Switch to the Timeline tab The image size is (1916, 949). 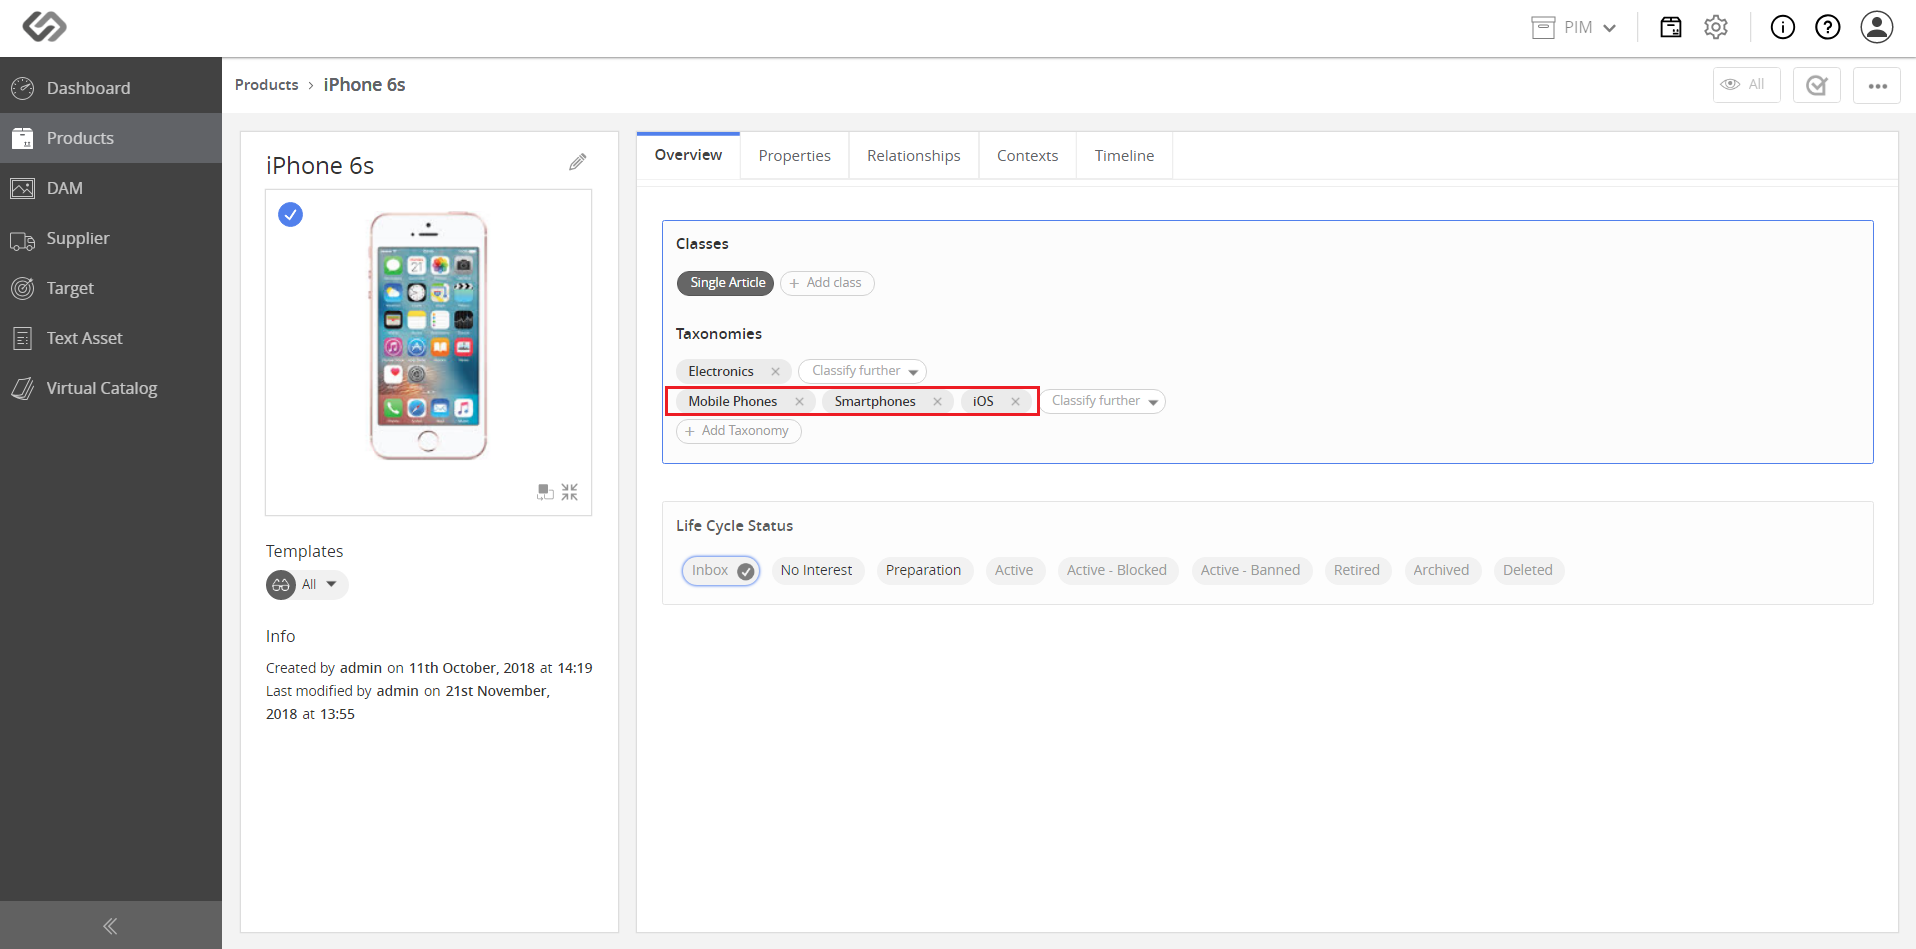tap(1124, 156)
